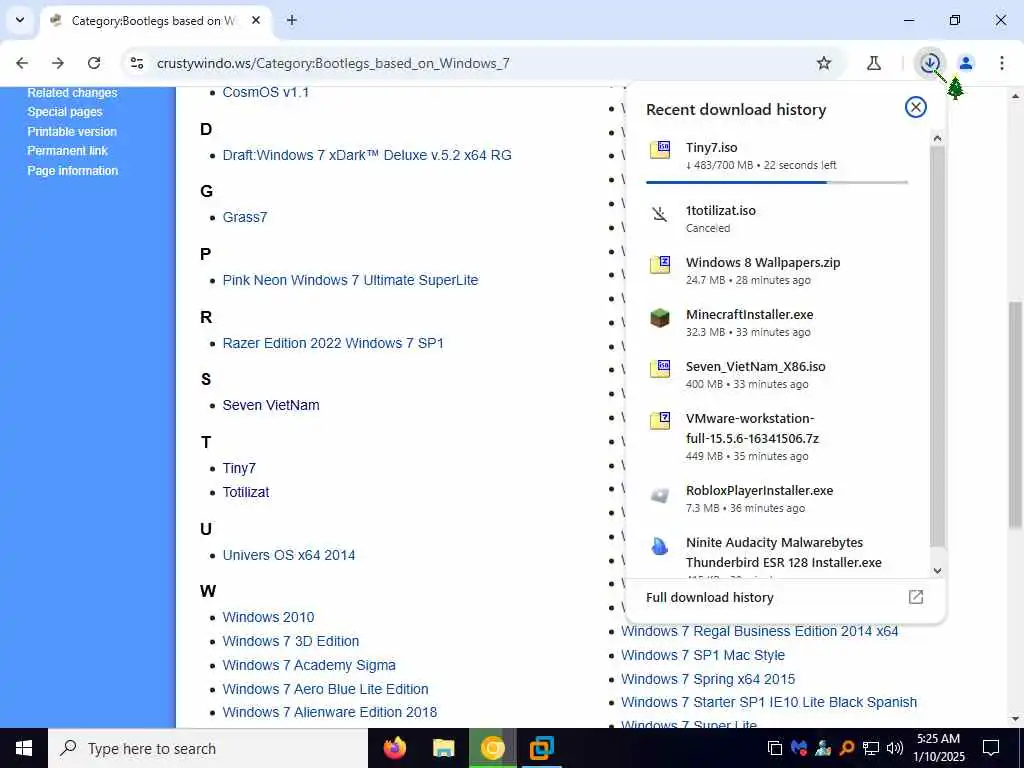Open Full download history link
This screenshot has height=768, width=1024.
[x=709, y=597]
